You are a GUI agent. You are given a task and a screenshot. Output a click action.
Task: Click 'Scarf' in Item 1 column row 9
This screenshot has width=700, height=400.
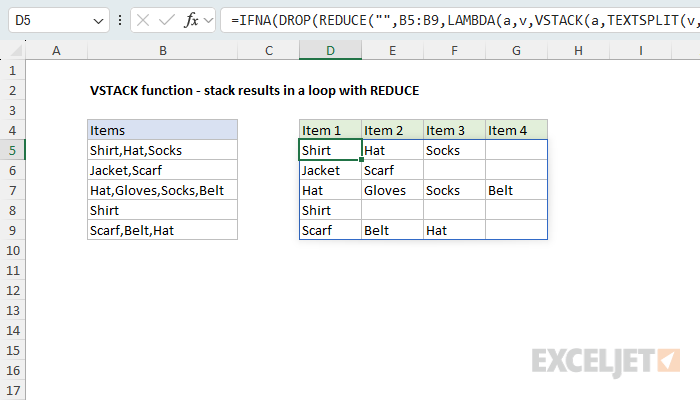[330, 230]
